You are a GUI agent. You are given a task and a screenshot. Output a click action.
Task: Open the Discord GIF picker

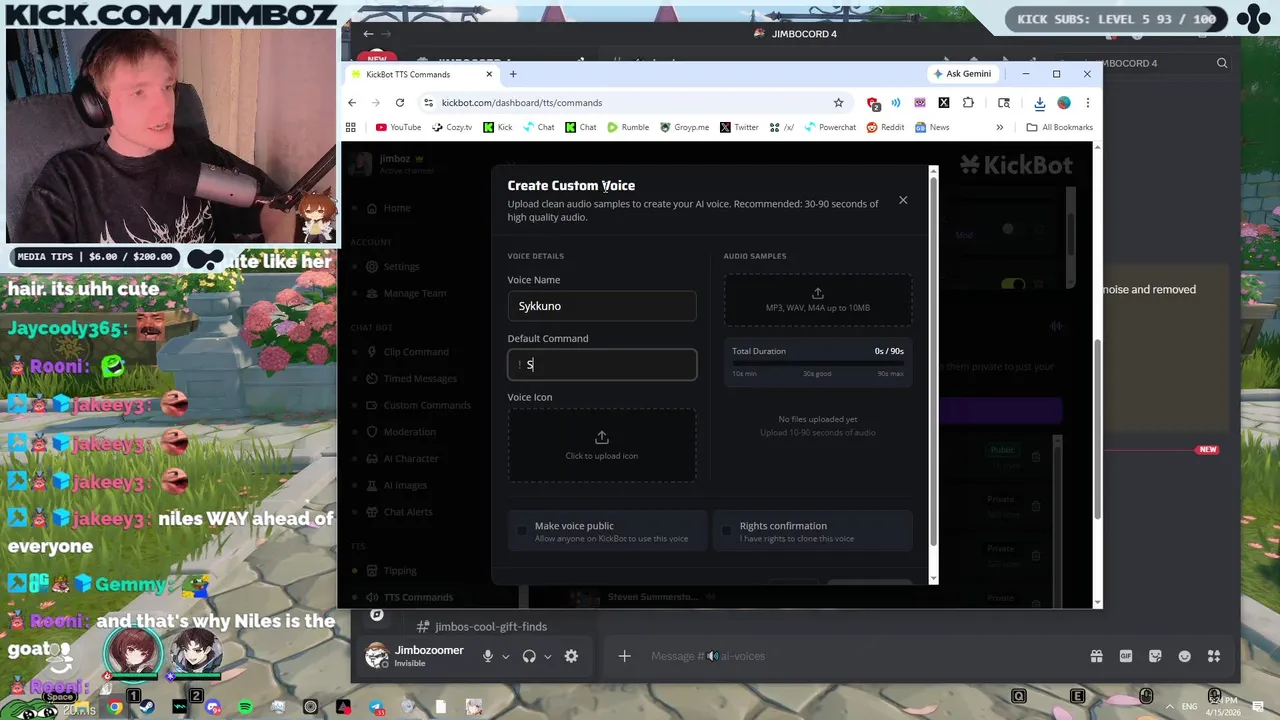click(1126, 656)
